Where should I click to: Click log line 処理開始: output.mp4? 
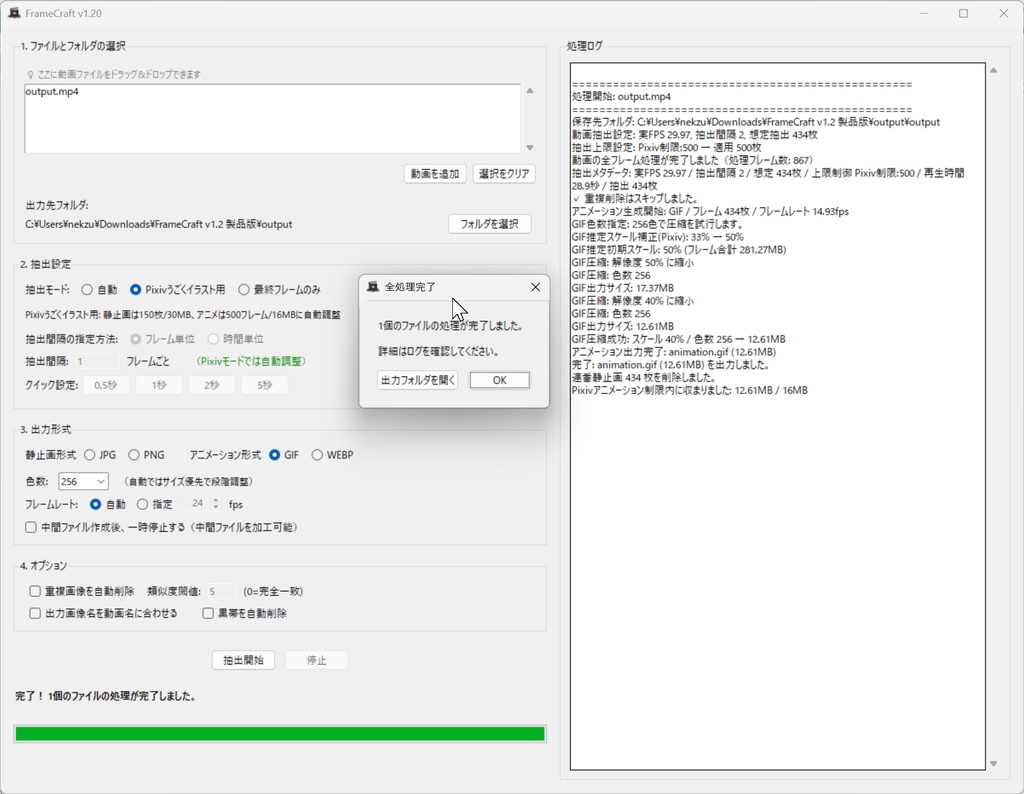click(622, 97)
